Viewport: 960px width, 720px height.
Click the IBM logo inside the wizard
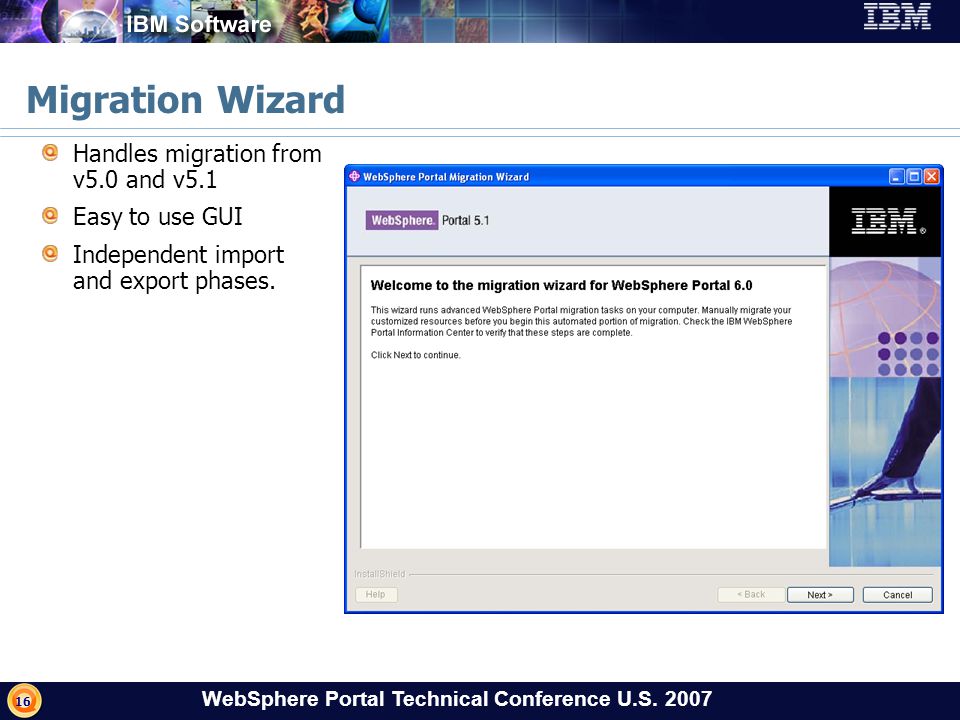point(888,221)
